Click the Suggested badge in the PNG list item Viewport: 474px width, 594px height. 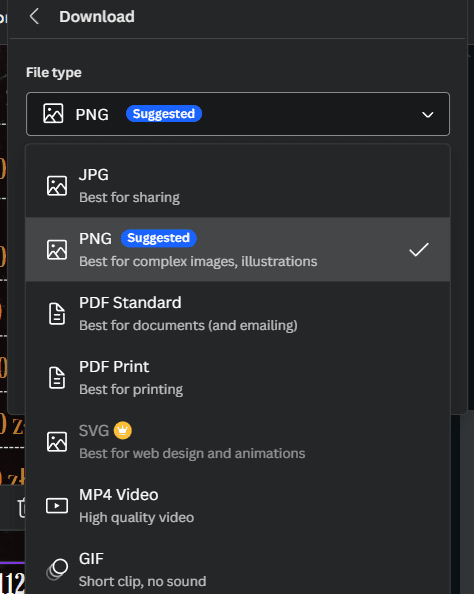pyautogui.click(x=158, y=238)
